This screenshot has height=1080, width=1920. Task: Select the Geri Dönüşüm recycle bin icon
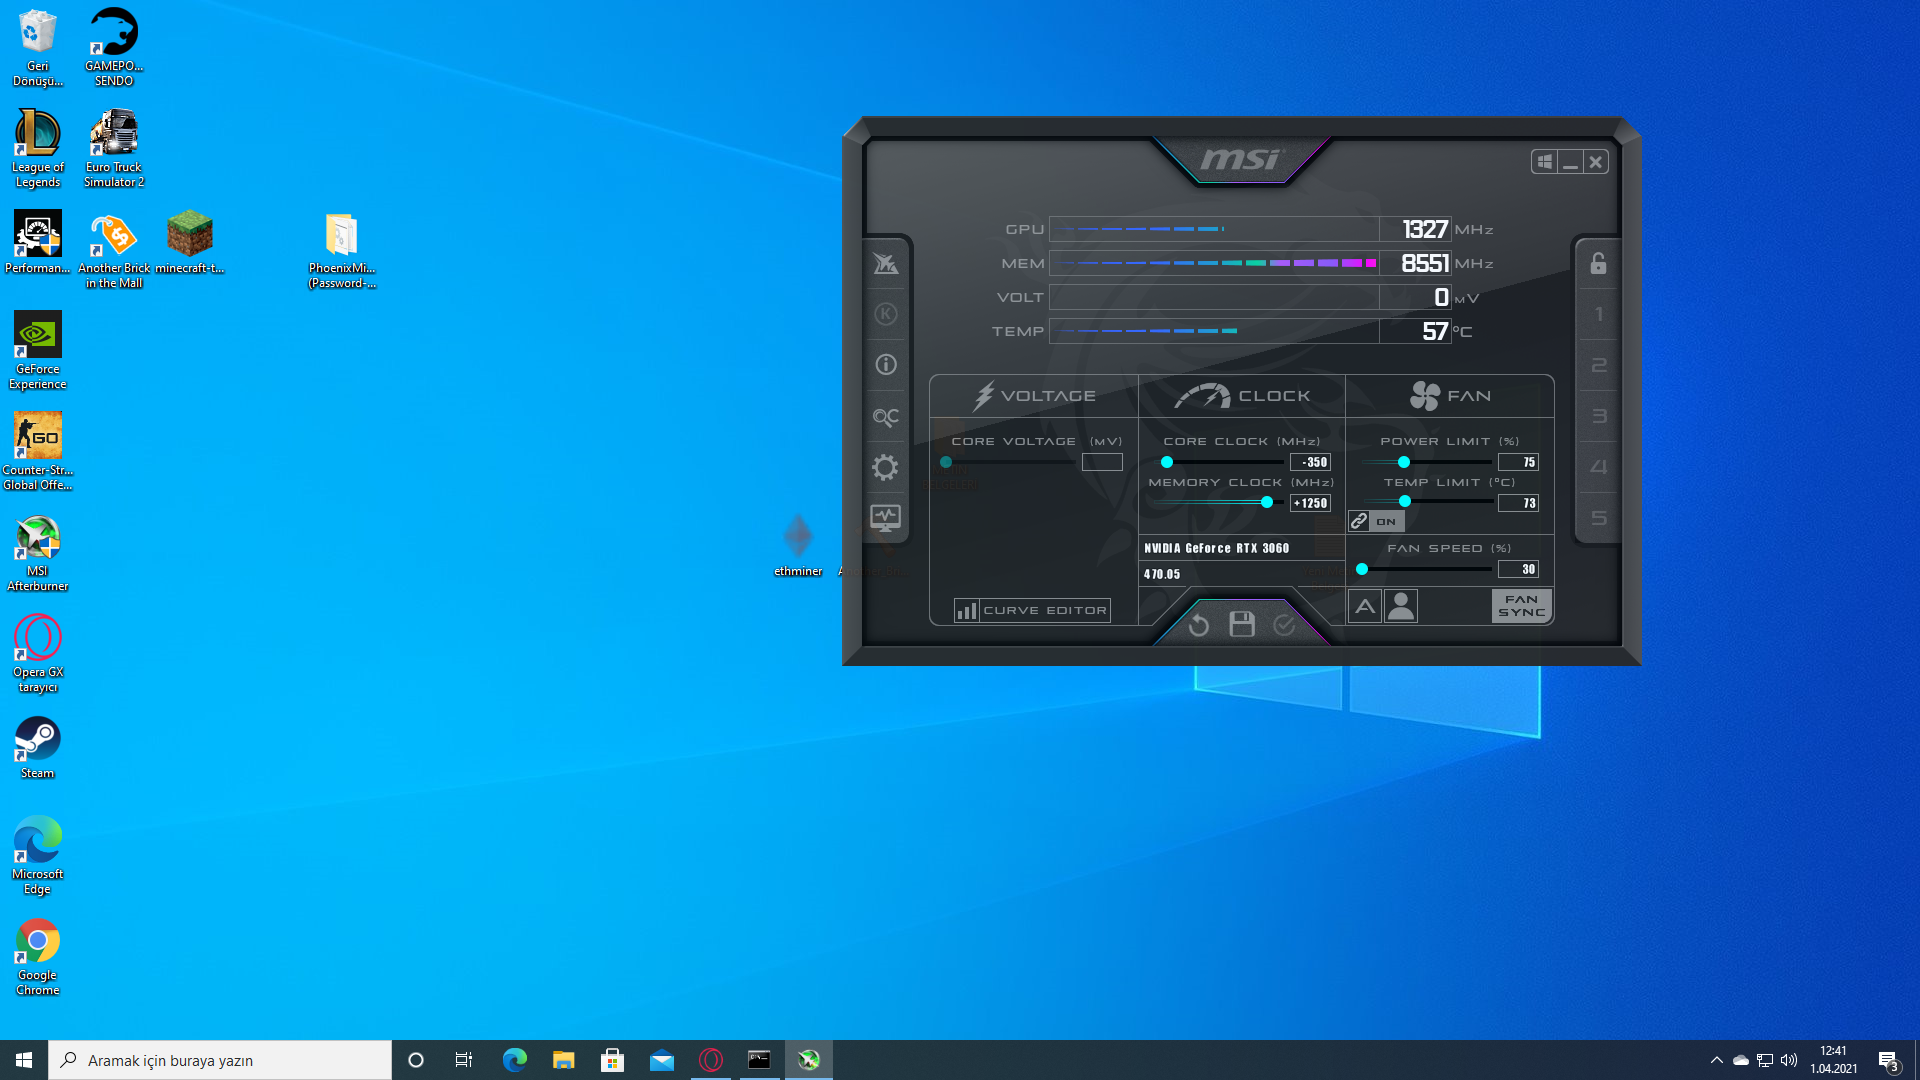38,48
